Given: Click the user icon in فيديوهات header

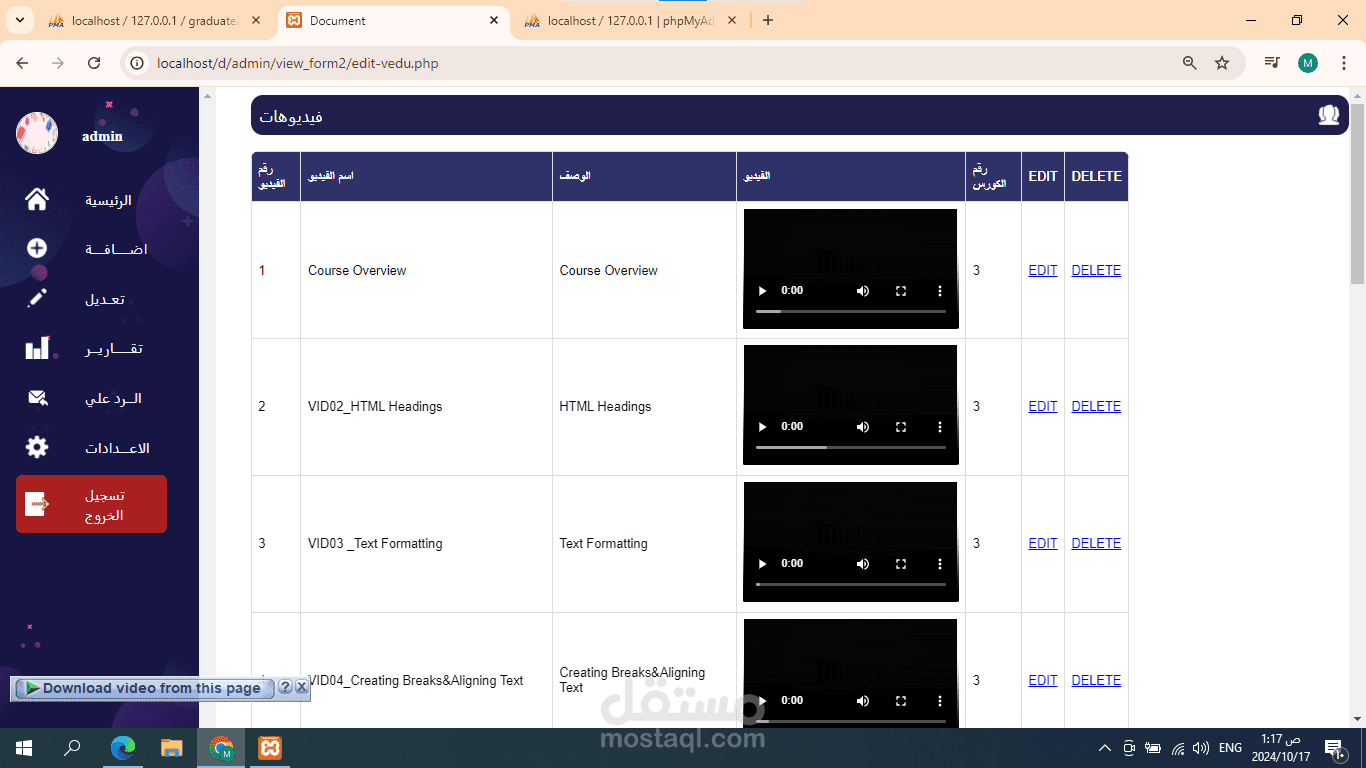Looking at the screenshot, I should coord(1328,115).
